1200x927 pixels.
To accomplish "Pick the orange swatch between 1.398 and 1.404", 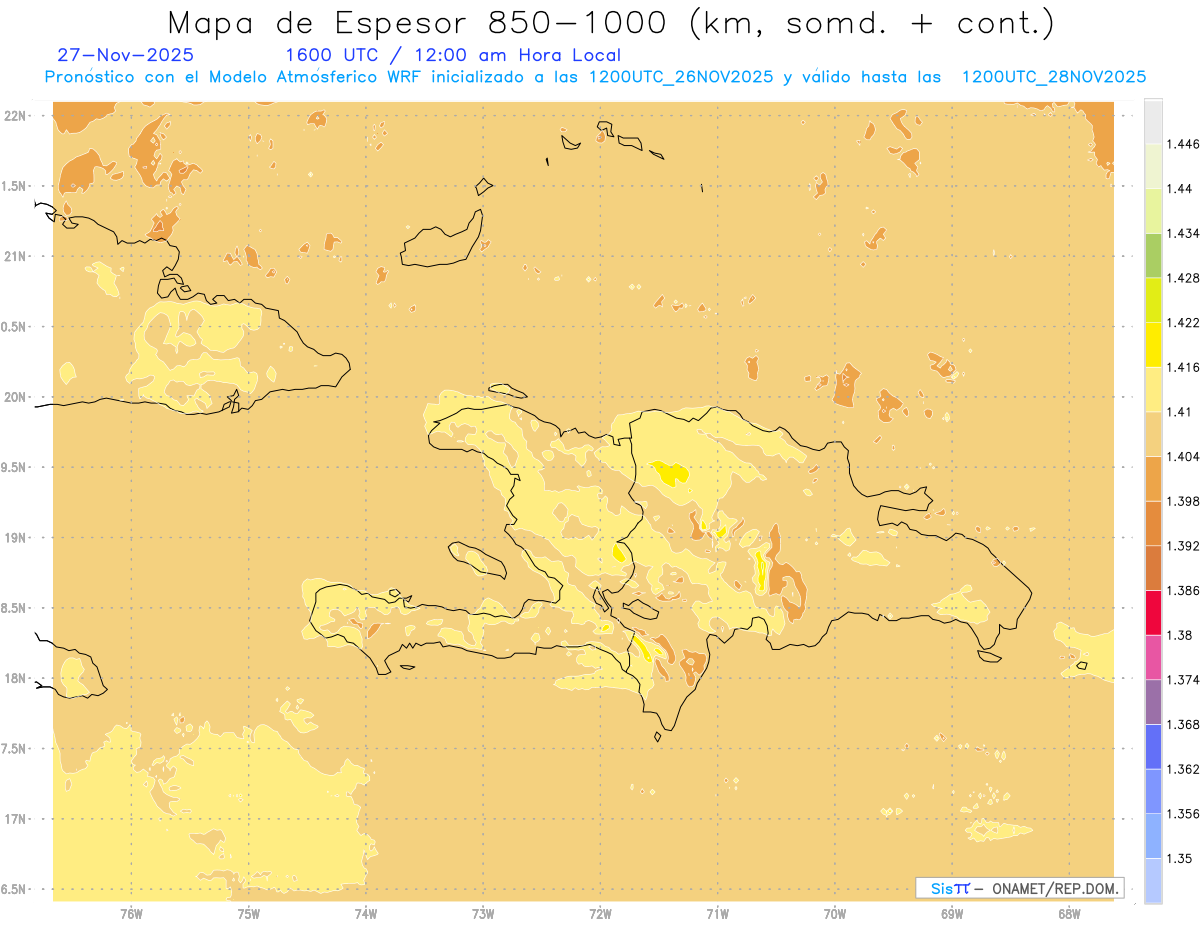I will pos(1153,478).
